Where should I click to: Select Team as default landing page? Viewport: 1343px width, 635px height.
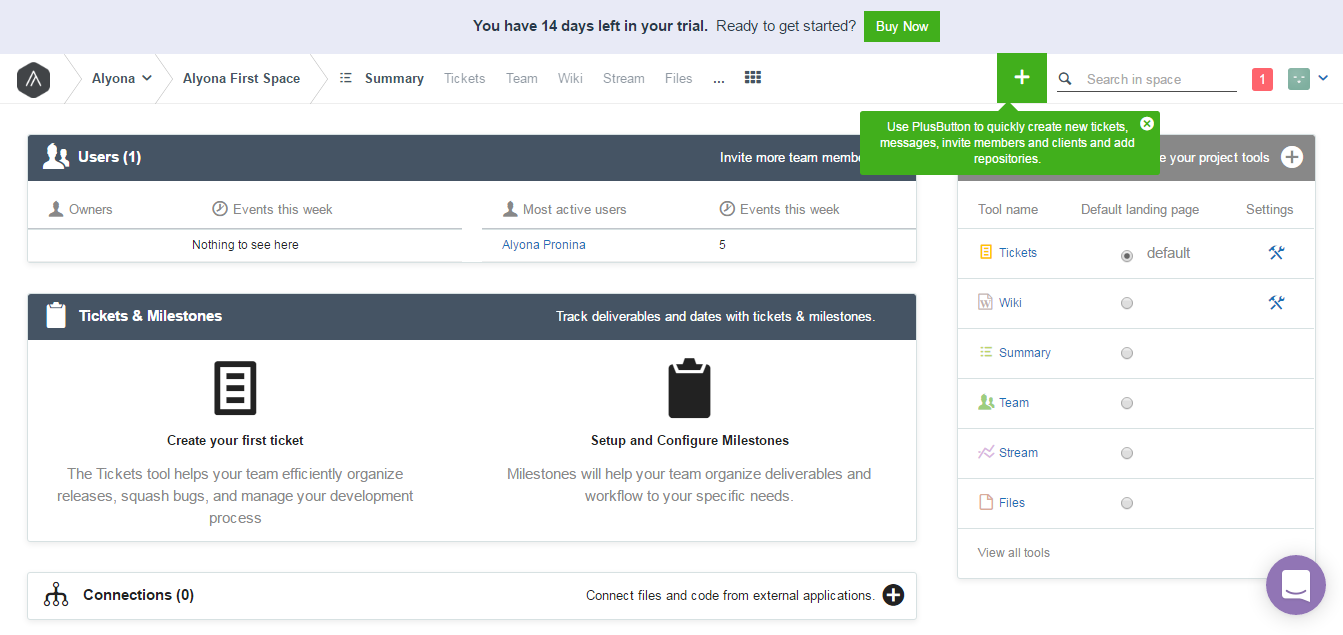pos(1127,403)
